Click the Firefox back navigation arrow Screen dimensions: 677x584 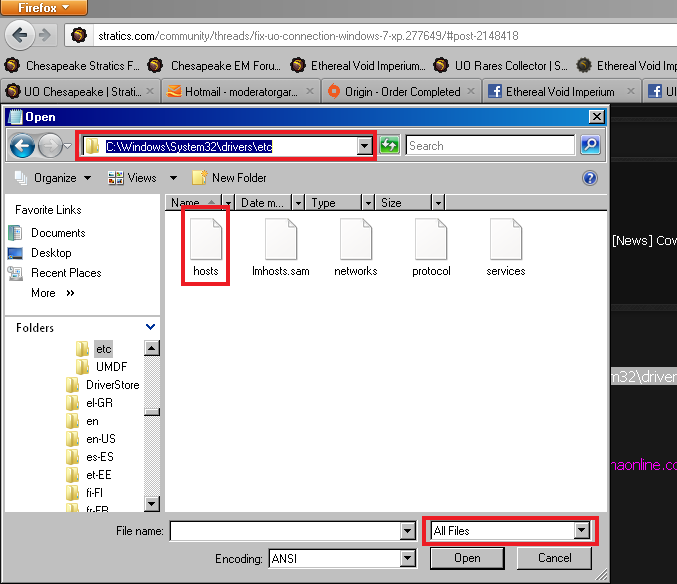[x=19, y=35]
